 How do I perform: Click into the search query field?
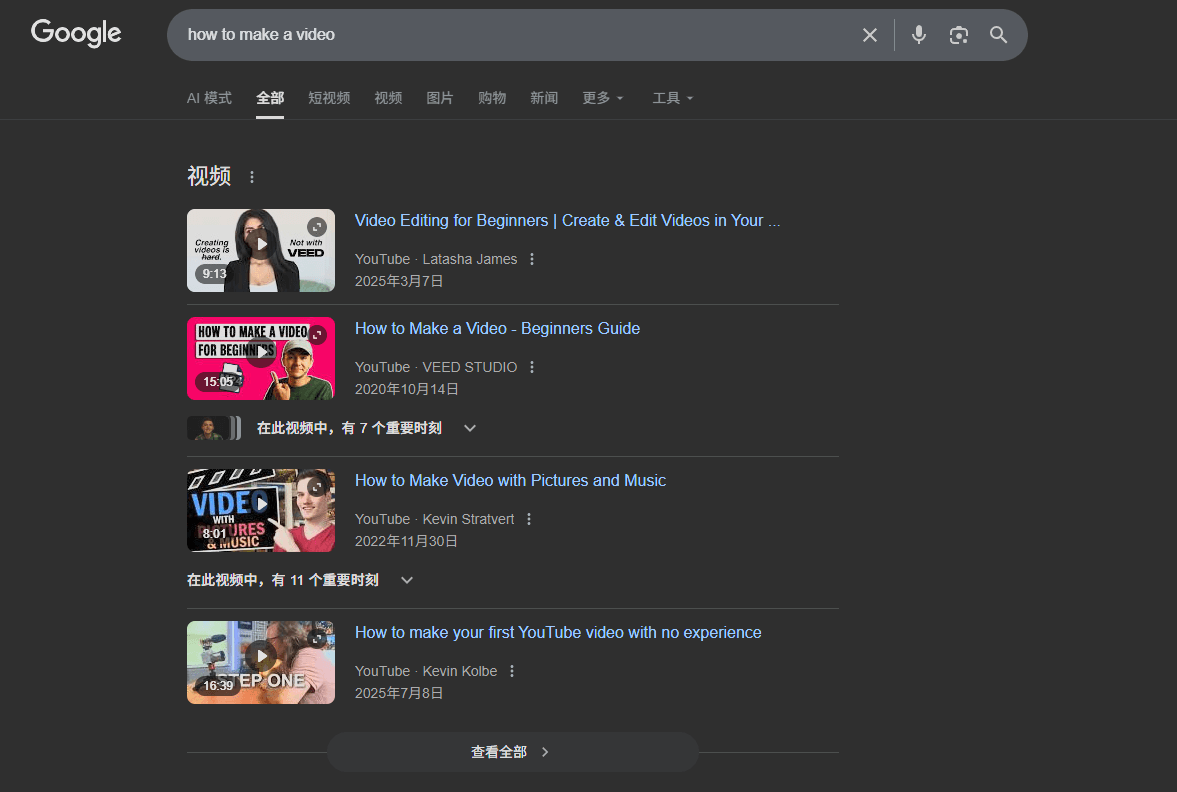(500, 35)
